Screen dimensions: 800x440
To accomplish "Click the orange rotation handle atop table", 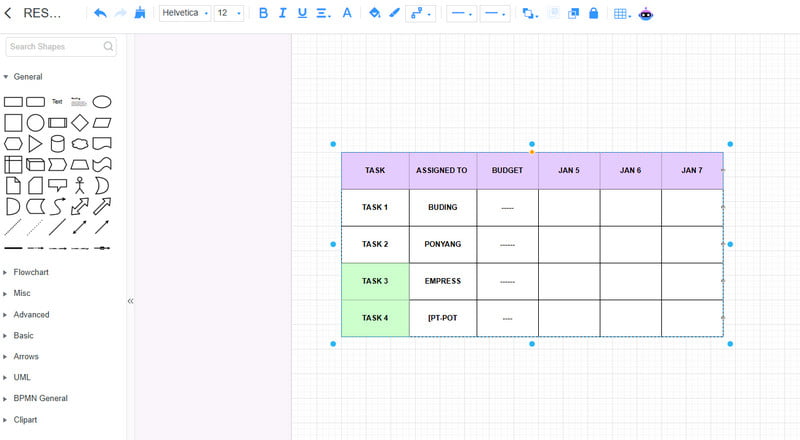I will [x=532, y=152].
